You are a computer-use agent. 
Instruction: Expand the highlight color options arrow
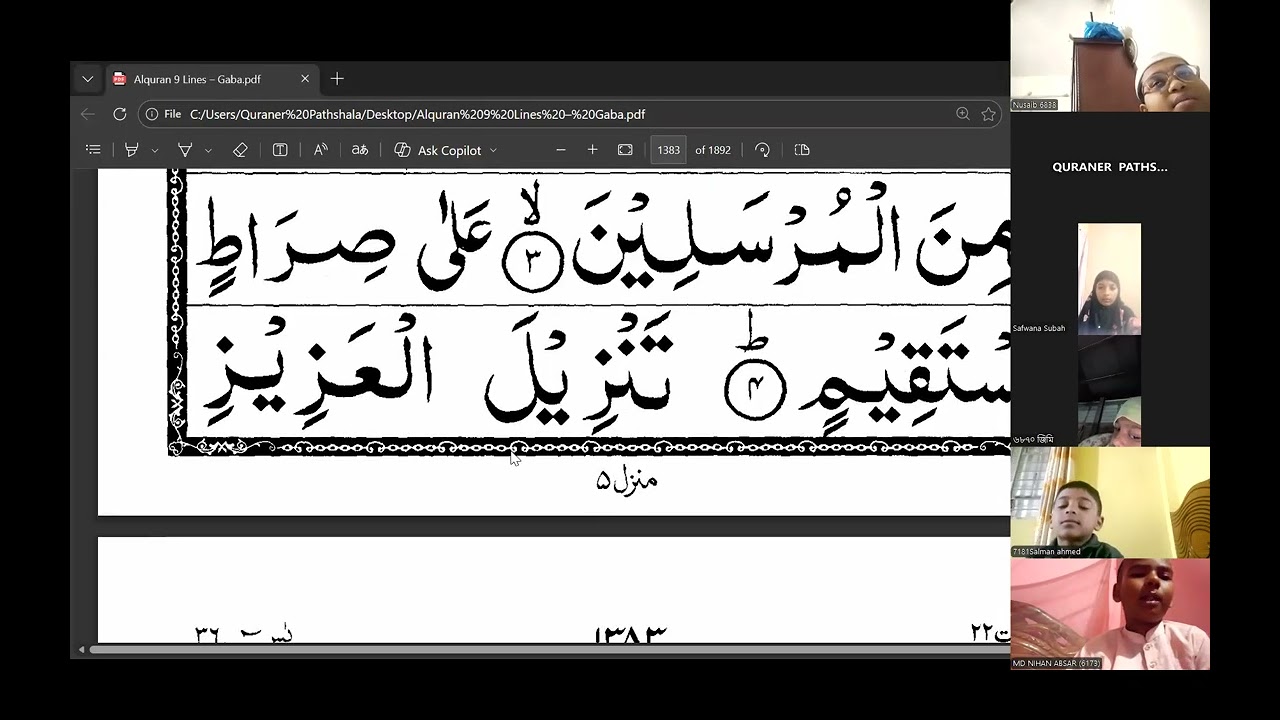[x=155, y=150]
